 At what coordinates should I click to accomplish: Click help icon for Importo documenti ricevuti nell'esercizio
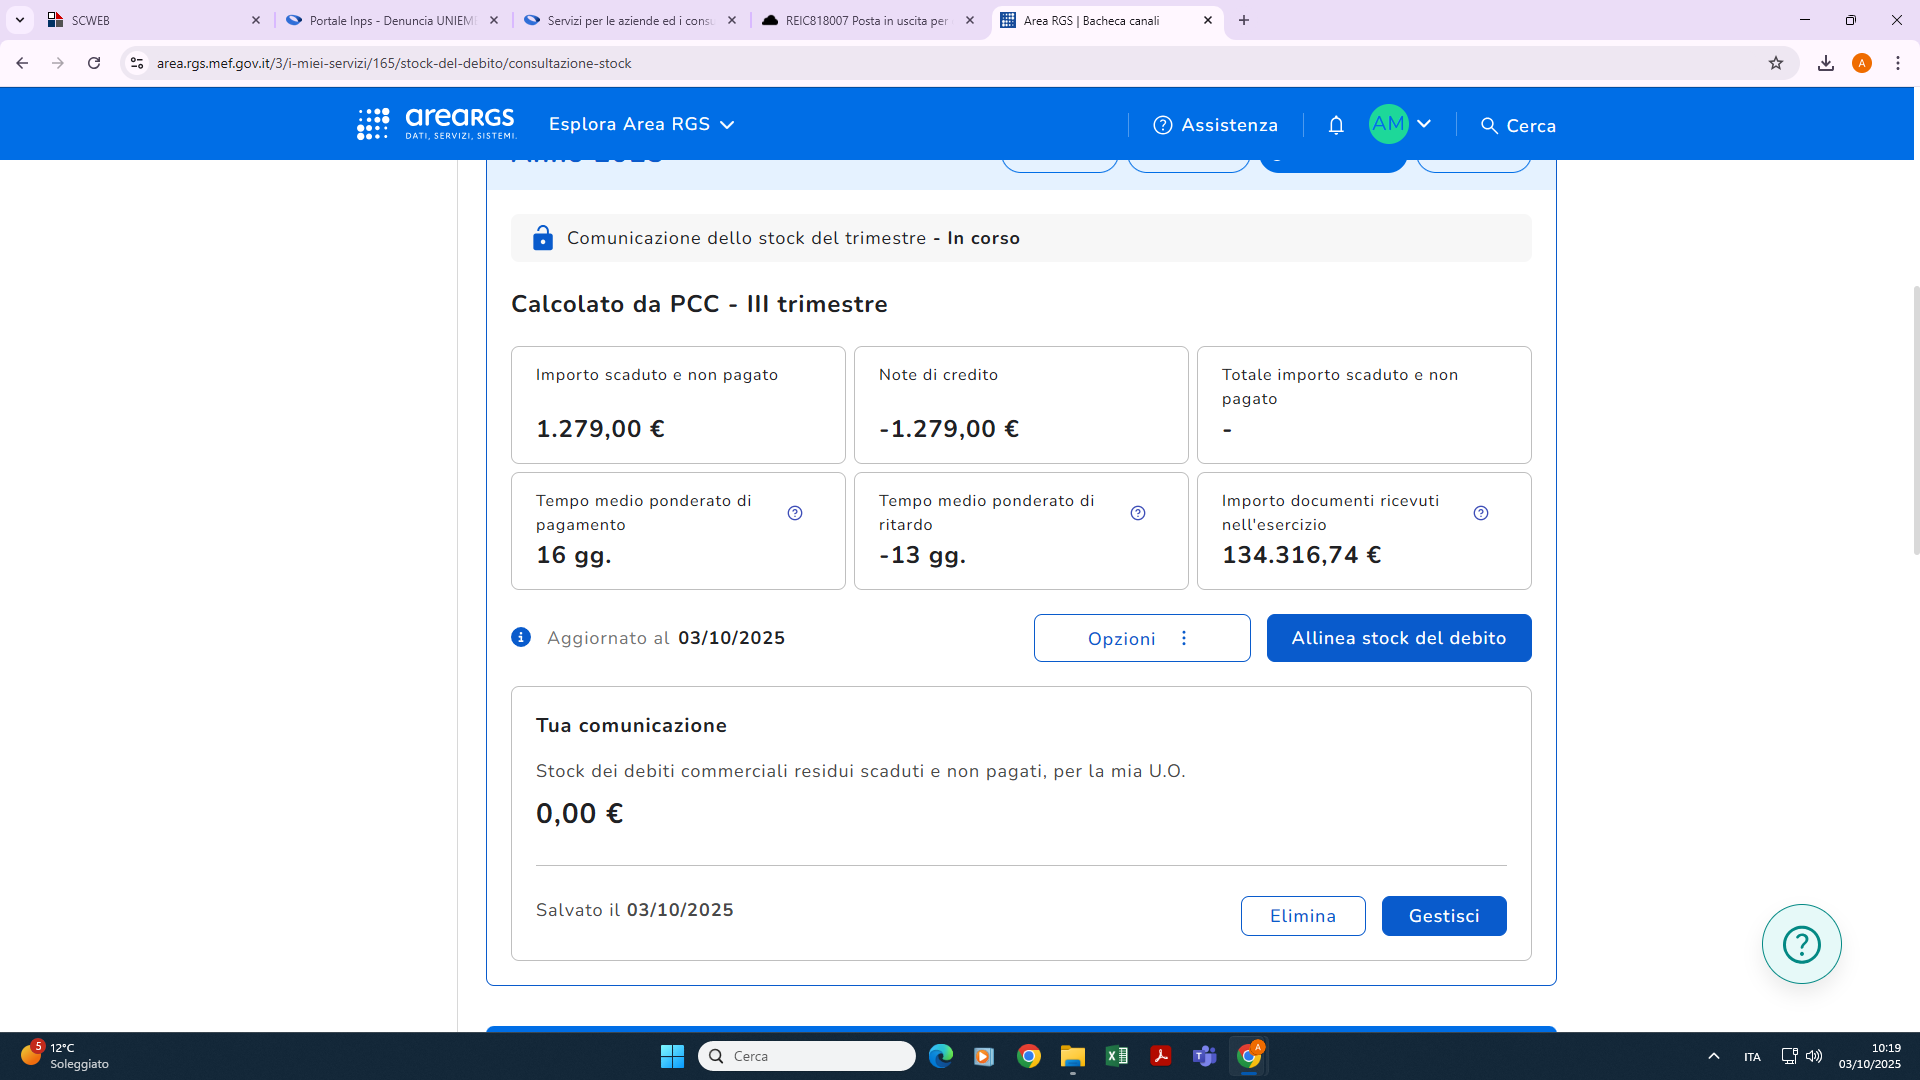(1481, 513)
